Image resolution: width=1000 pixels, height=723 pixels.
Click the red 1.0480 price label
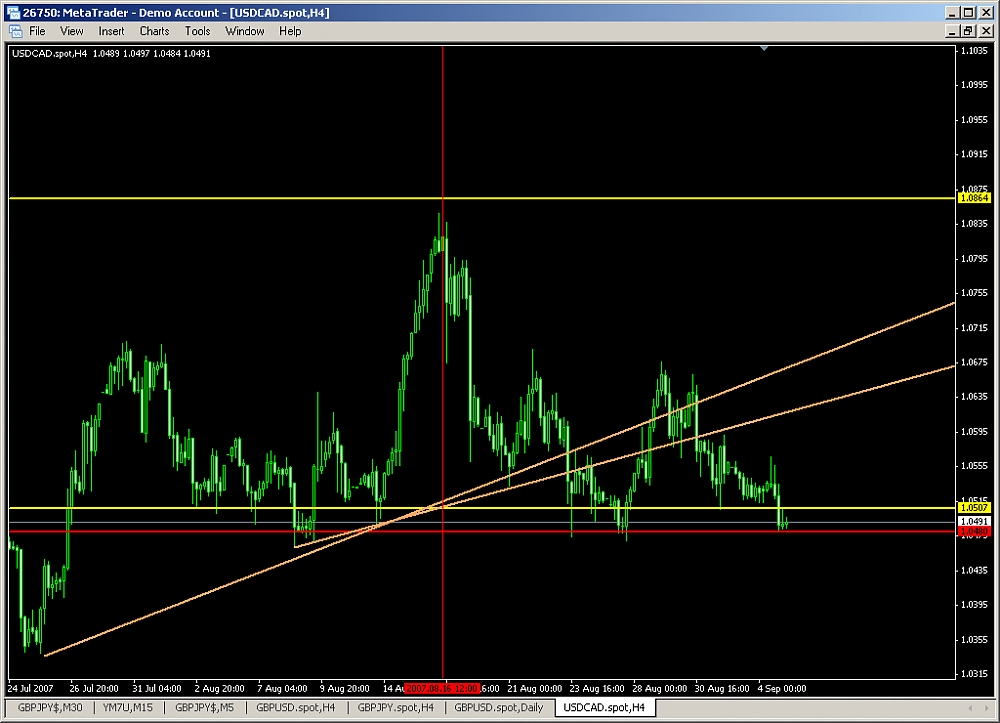point(974,531)
